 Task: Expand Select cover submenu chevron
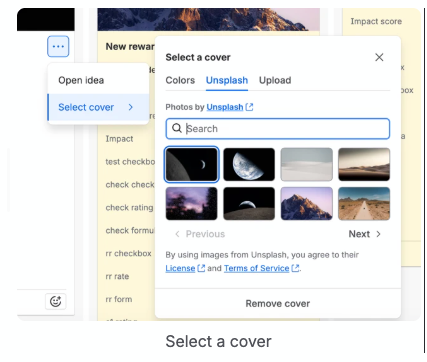[x=130, y=107]
